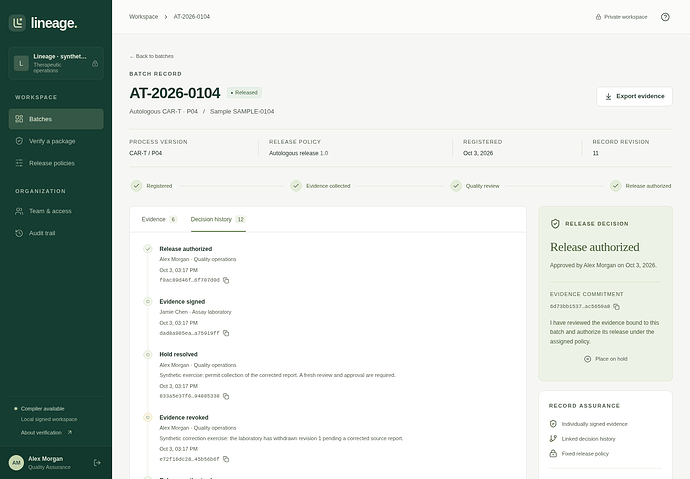Click the Hold resolved timeline marker
690x479 pixels.
pyautogui.click(x=148, y=355)
